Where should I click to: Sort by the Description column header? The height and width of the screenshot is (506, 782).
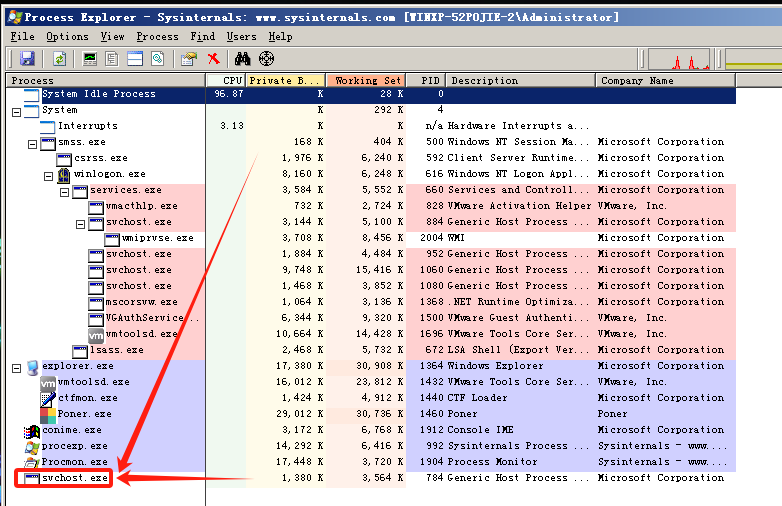pos(521,80)
